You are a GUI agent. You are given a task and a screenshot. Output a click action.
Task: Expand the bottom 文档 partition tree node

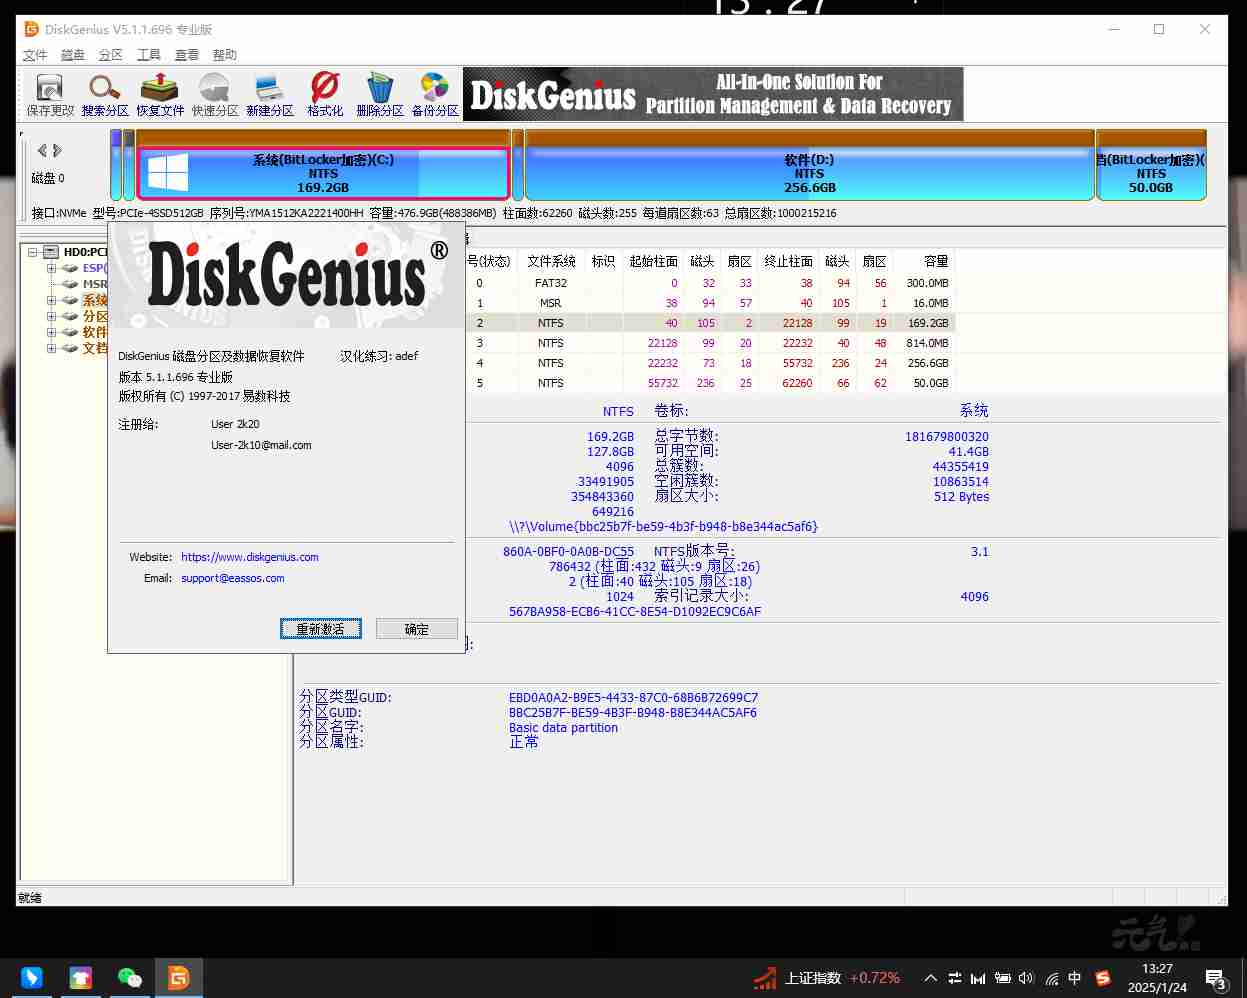51,348
